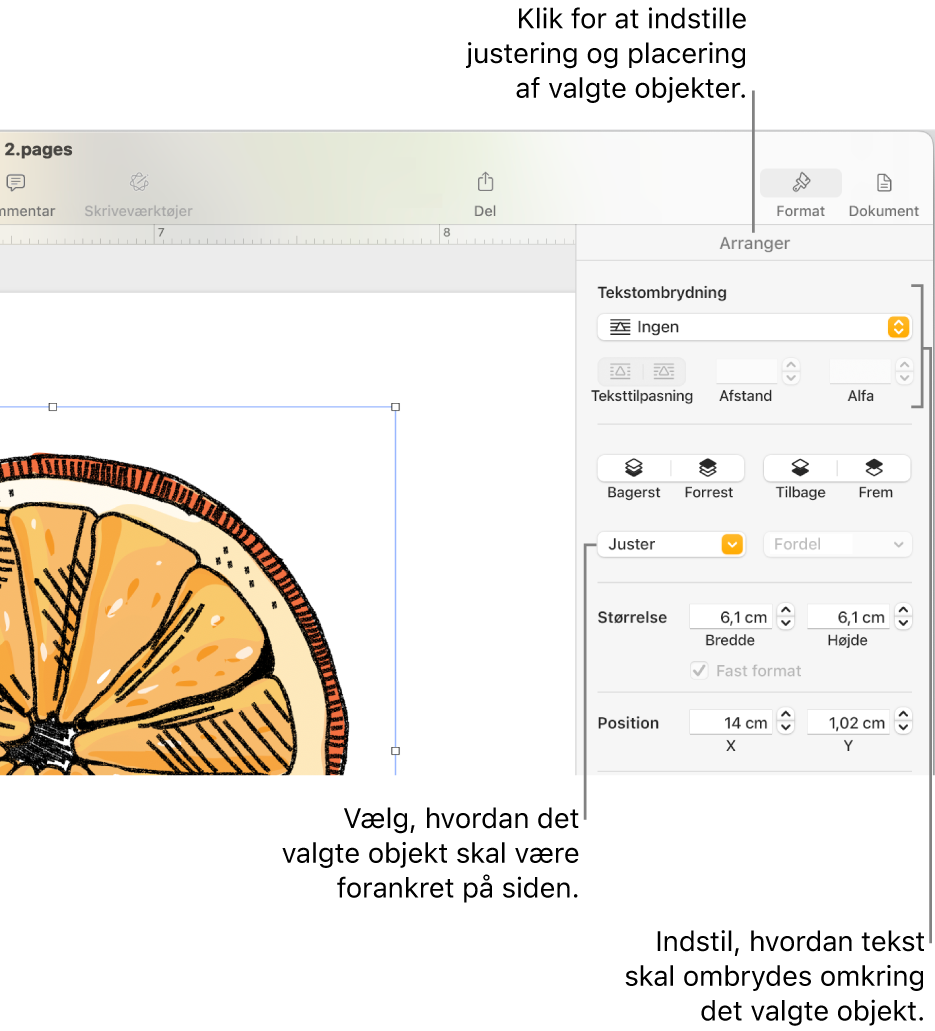The image size is (935, 1031).
Task: Increase Alfa with stepper up arrow
Action: (x=905, y=365)
